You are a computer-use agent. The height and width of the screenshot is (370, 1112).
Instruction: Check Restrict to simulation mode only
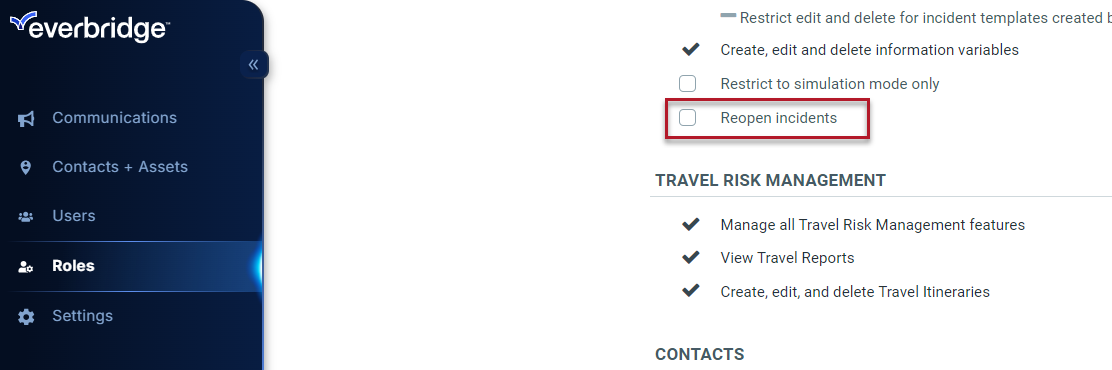(687, 84)
